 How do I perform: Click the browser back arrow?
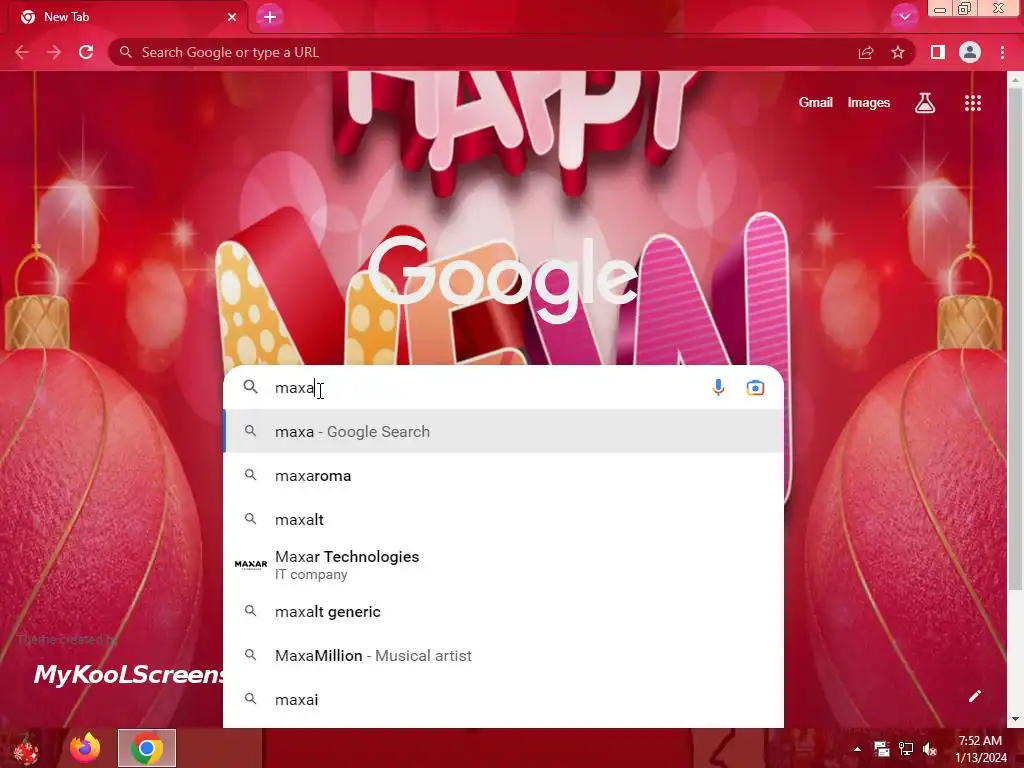point(22,52)
